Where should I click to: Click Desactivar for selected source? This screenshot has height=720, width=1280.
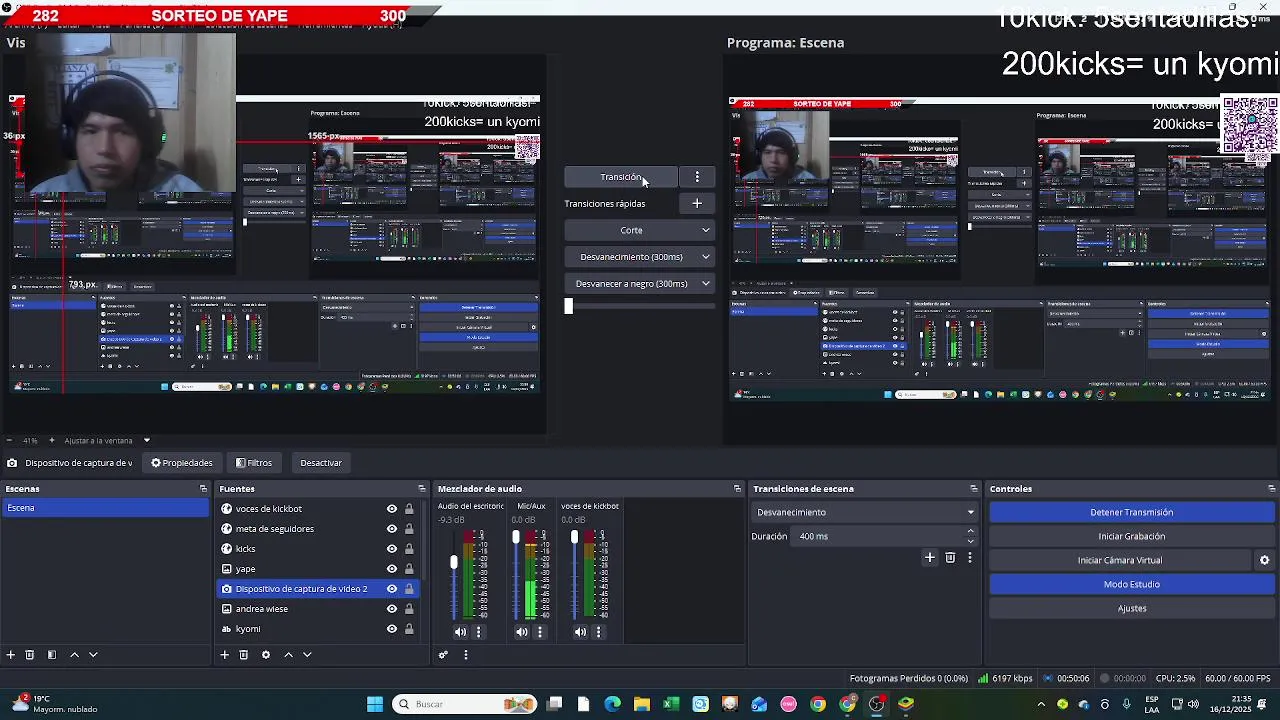[321, 463]
